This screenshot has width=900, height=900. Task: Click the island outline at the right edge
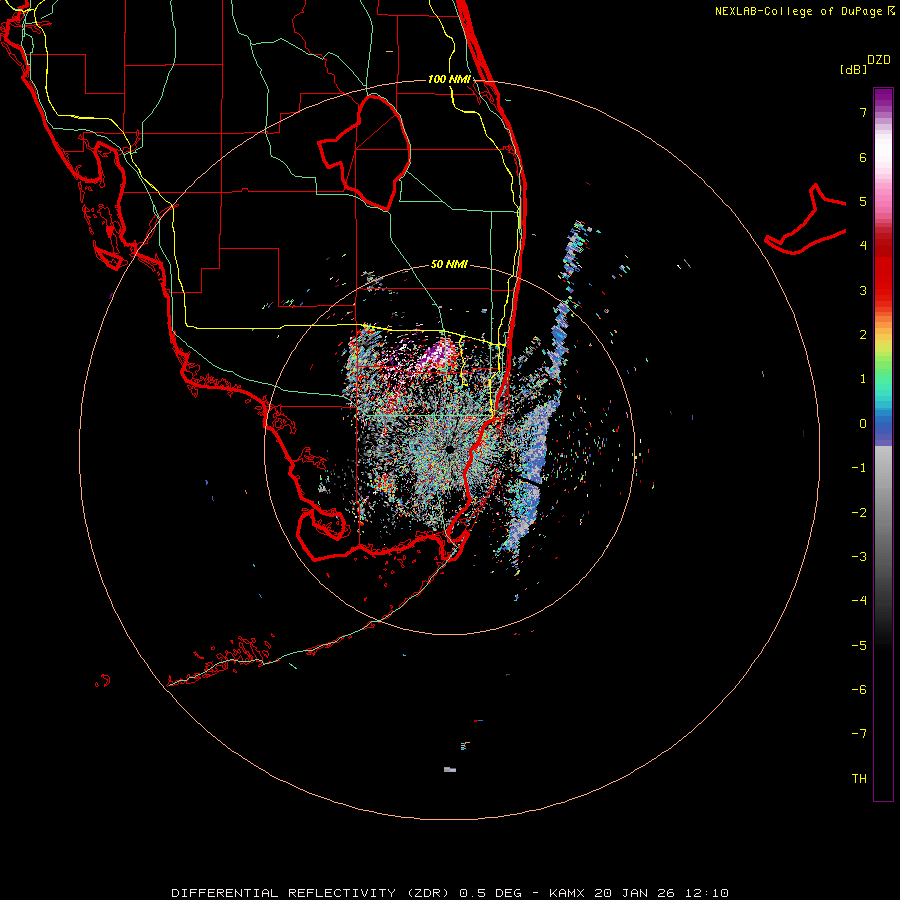click(806, 220)
